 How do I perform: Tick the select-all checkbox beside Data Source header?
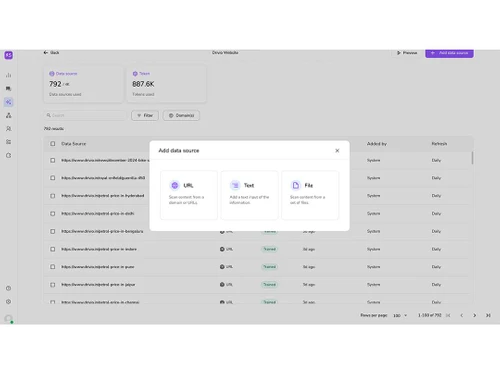pos(53,144)
